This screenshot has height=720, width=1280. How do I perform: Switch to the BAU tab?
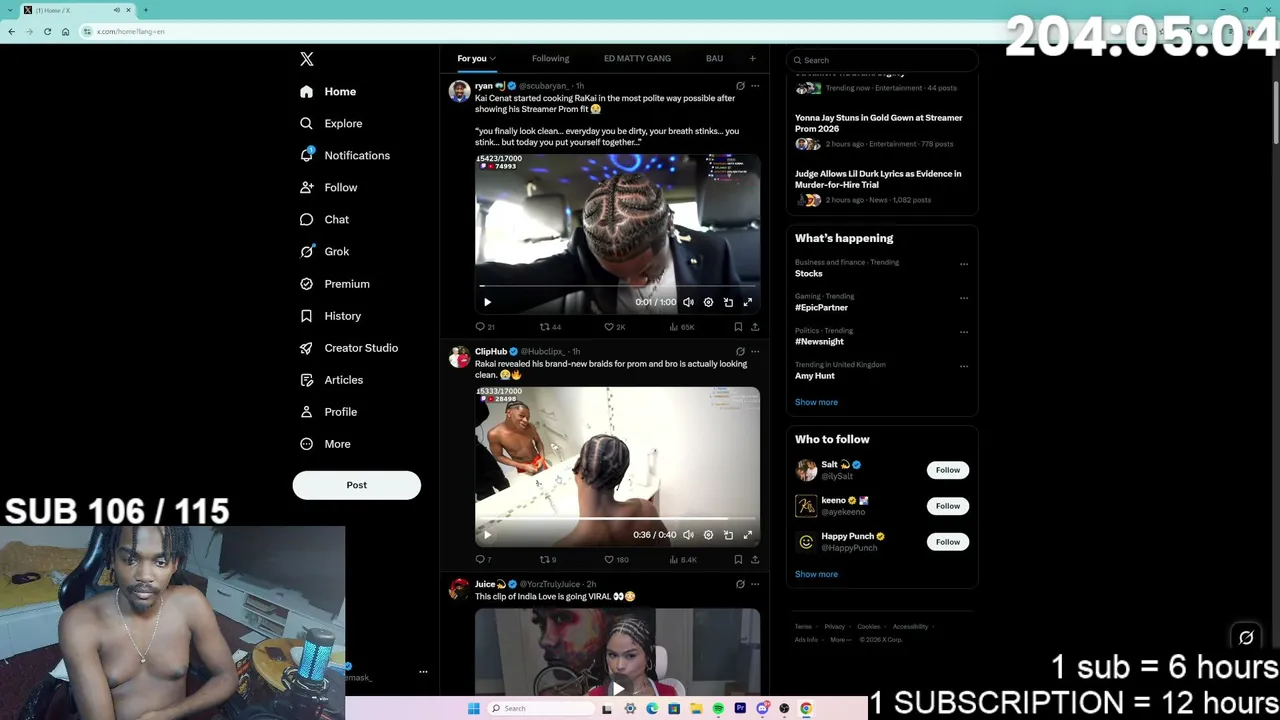714,59
